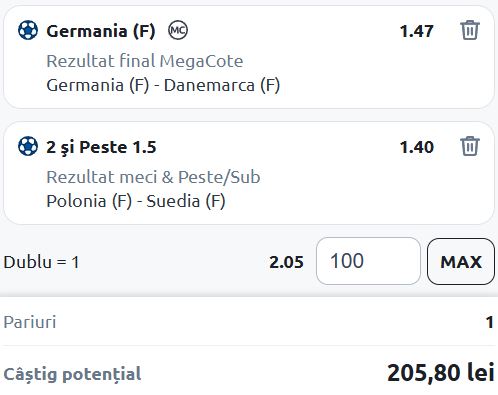Focus the stake input showing 100
The width and height of the screenshot is (498, 395).
(368, 261)
